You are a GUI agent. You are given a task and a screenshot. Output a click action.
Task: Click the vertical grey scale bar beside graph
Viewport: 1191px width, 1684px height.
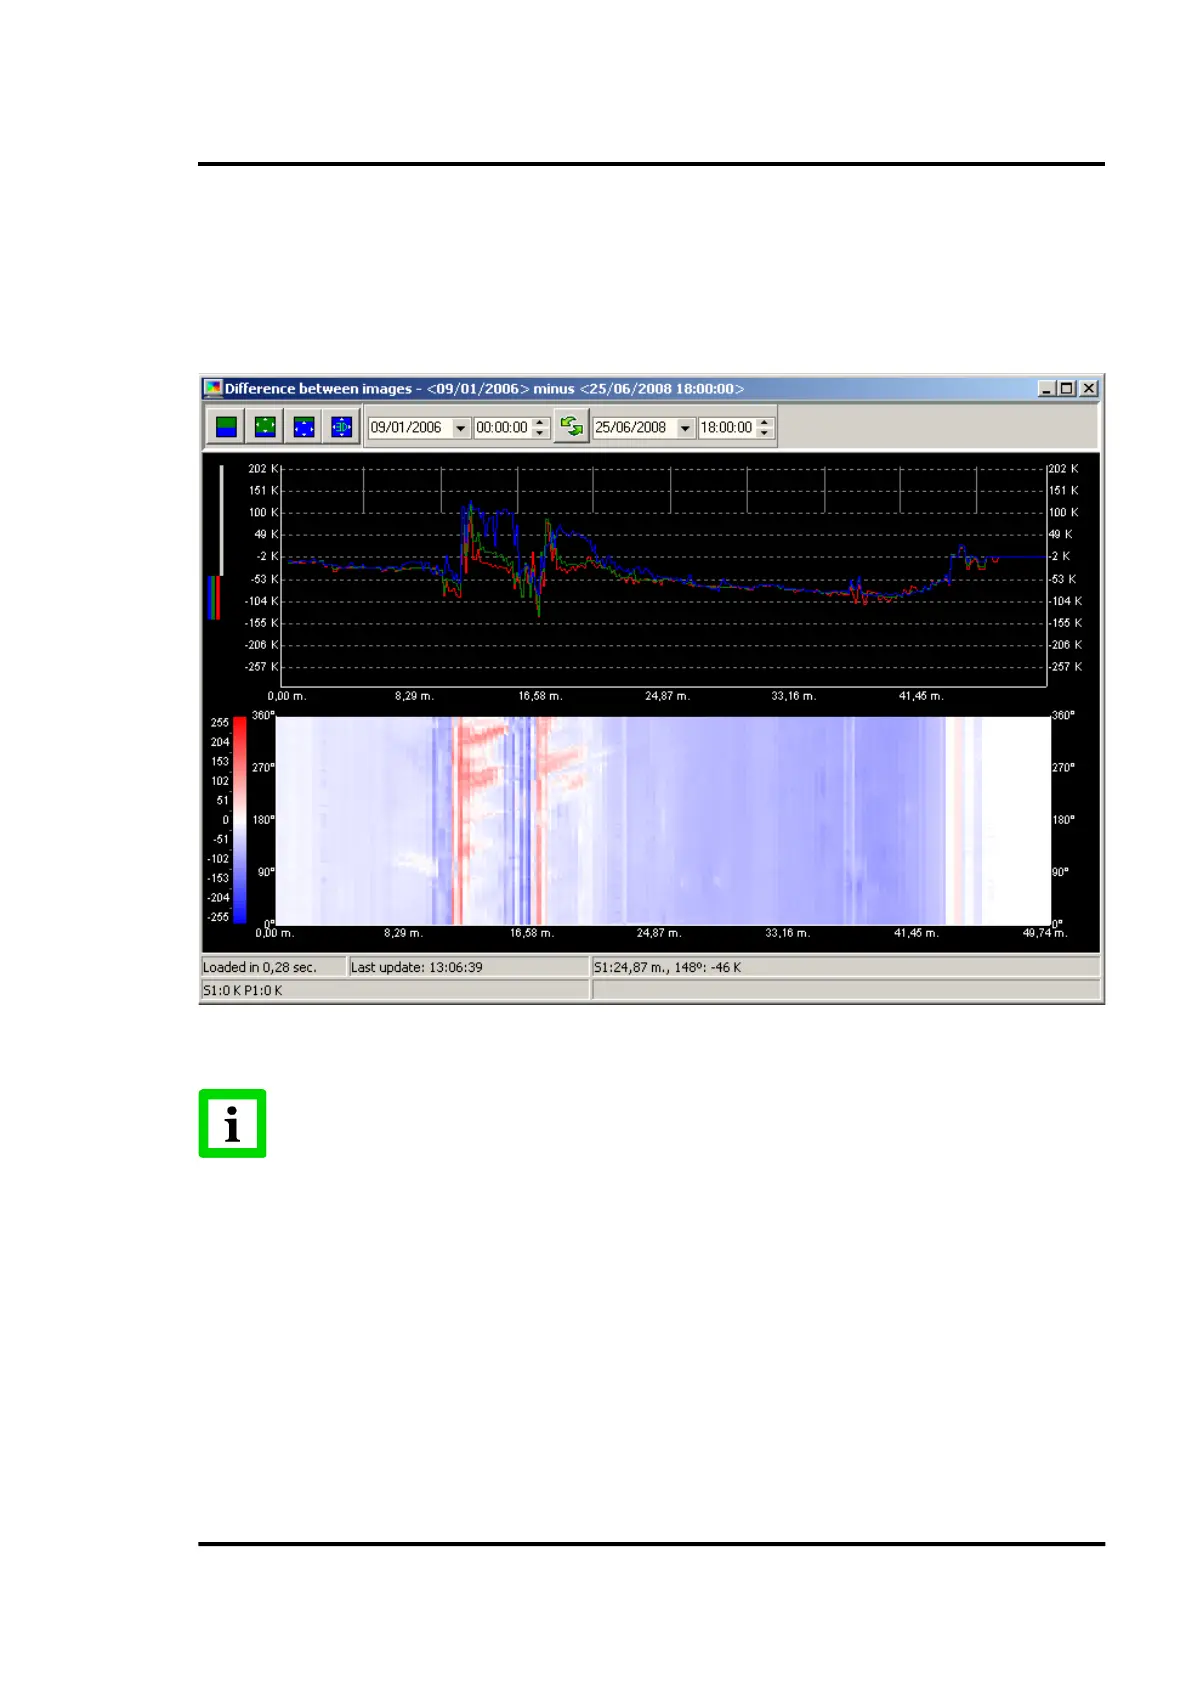pos(221,520)
